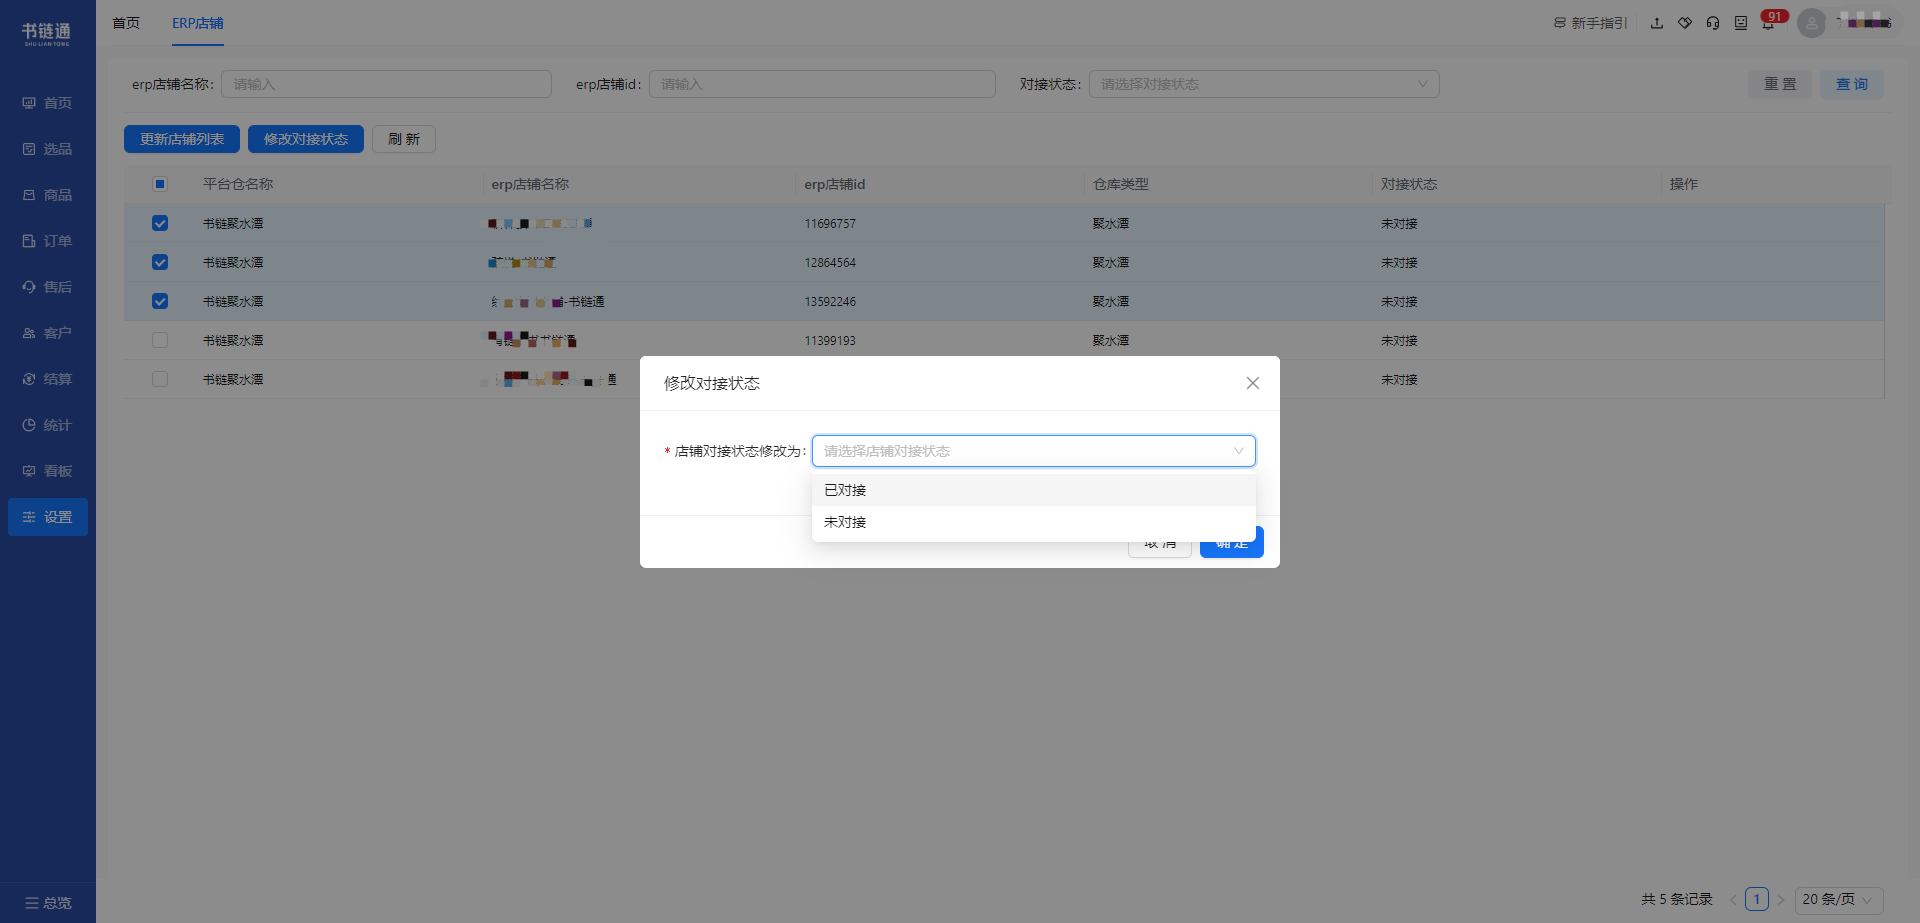Image resolution: width=1920 pixels, height=923 pixels.
Task: Click the upload icon in header
Action: [1657, 23]
